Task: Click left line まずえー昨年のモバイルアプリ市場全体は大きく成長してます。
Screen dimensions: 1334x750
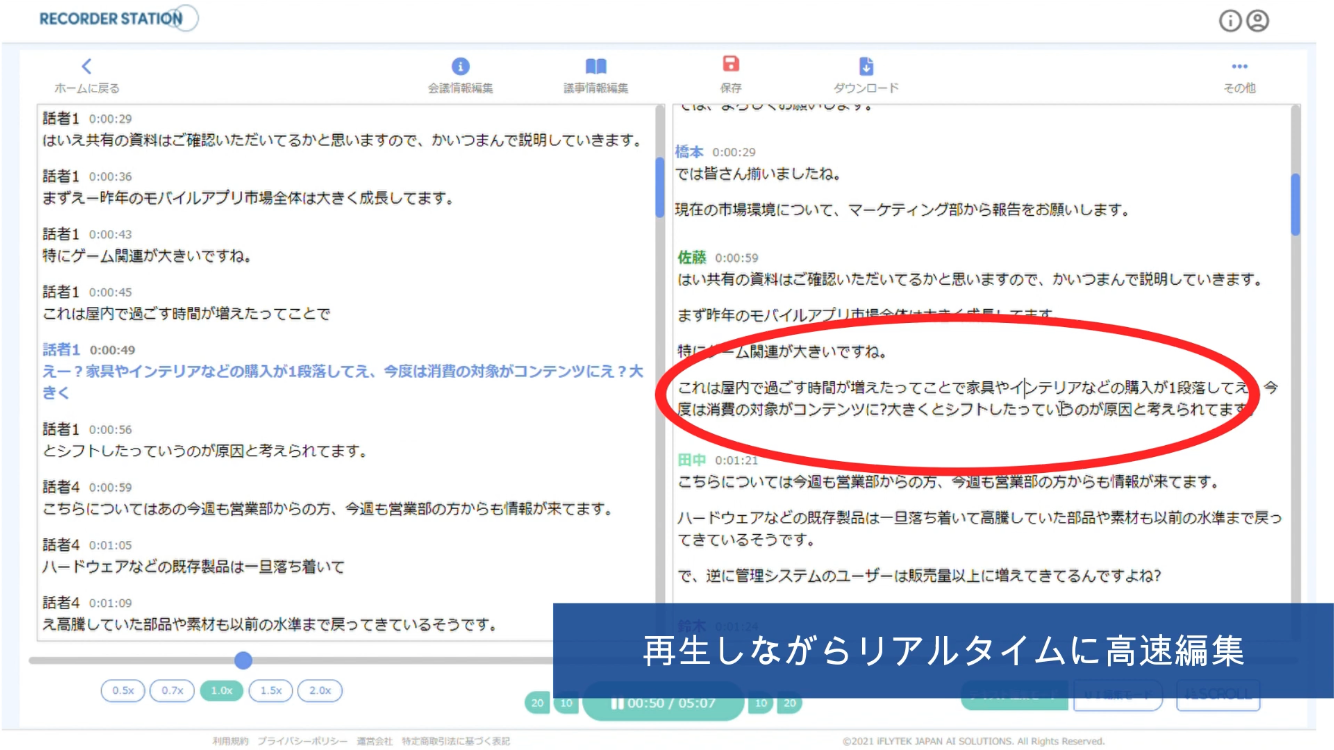Action: click(x=248, y=198)
